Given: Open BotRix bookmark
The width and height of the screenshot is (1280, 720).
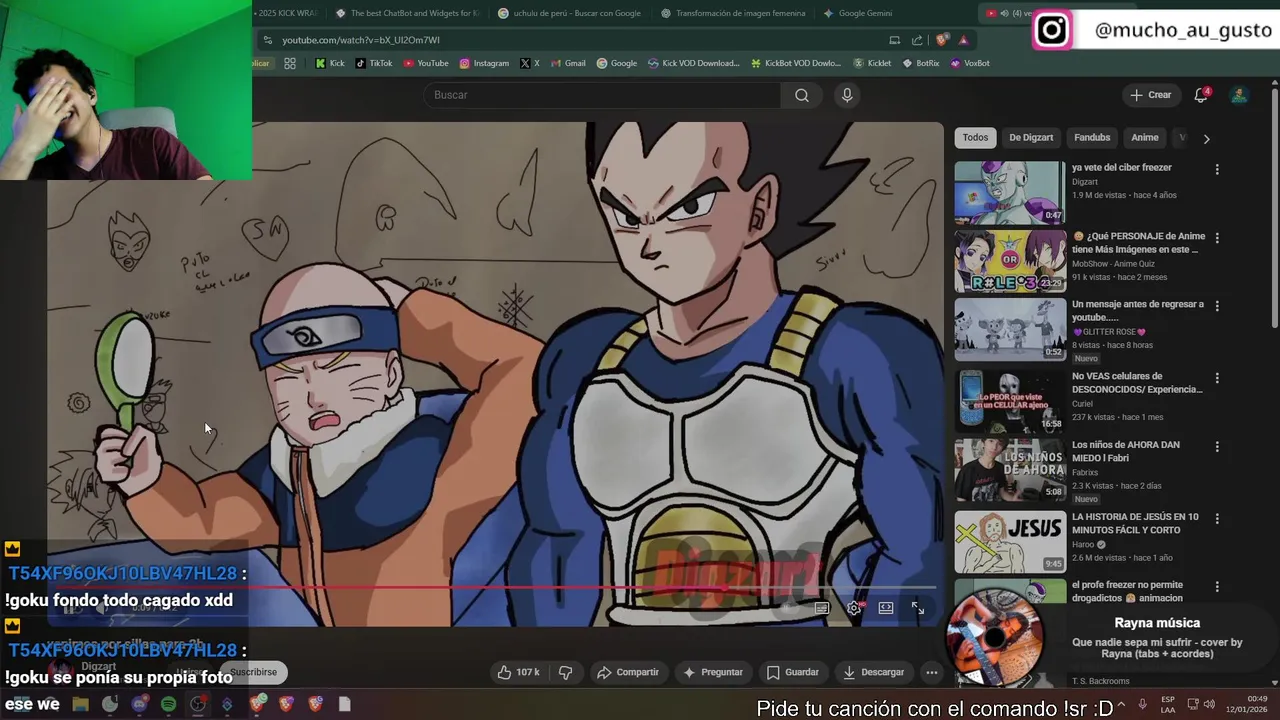Looking at the screenshot, I should [921, 63].
